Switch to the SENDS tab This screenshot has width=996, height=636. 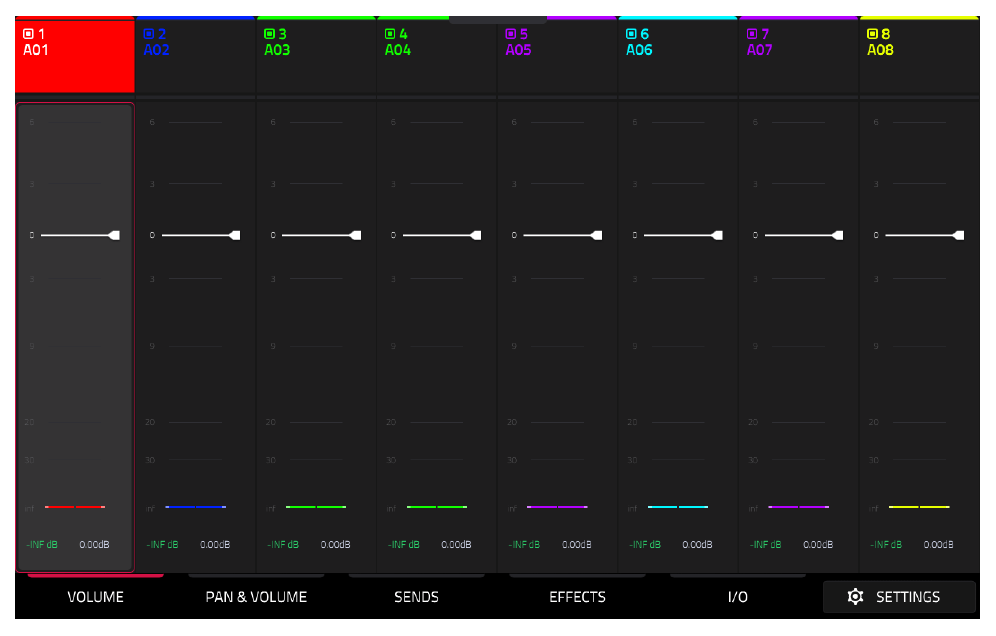click(x=417, y=597)
